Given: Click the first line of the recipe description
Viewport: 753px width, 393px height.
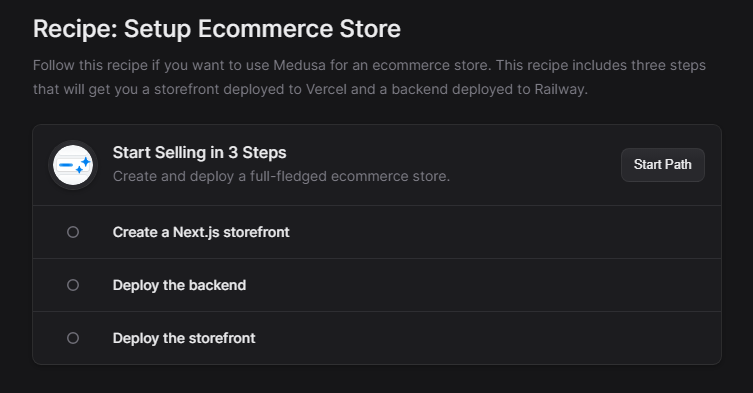Looking at the screenshot, I should coord(369,65).
